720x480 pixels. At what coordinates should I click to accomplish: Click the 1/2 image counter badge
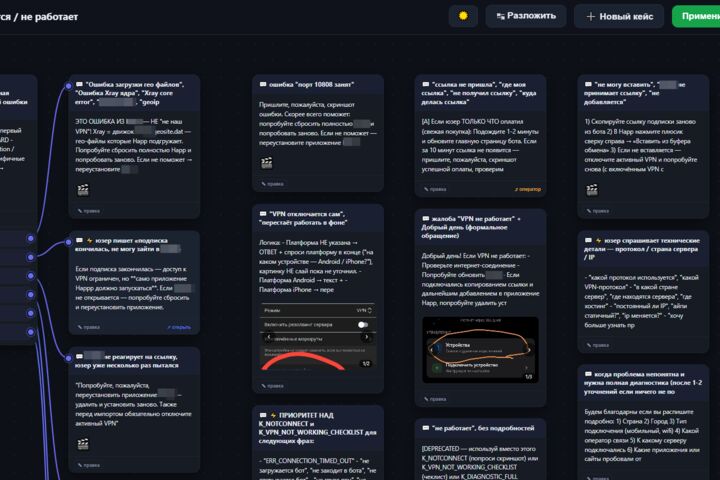tap(366, 363)
